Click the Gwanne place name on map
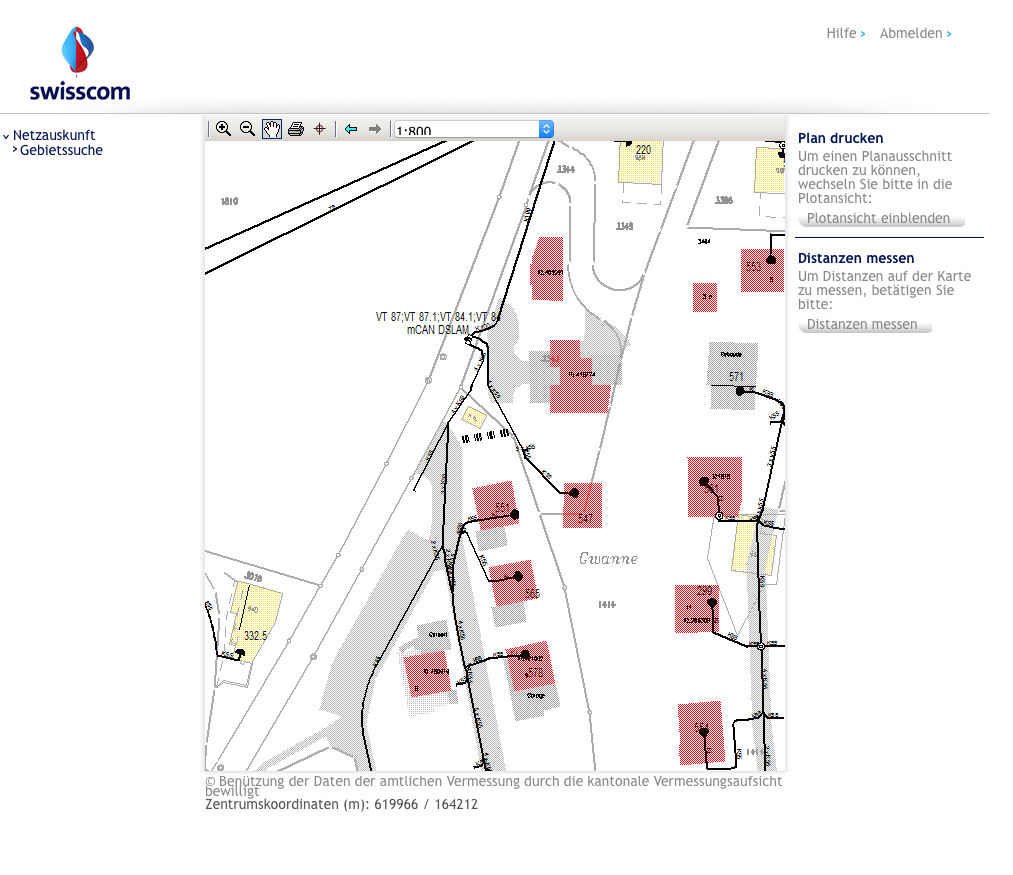The width and height of the screenshot is (1013, 875). (x=608, y=559)
